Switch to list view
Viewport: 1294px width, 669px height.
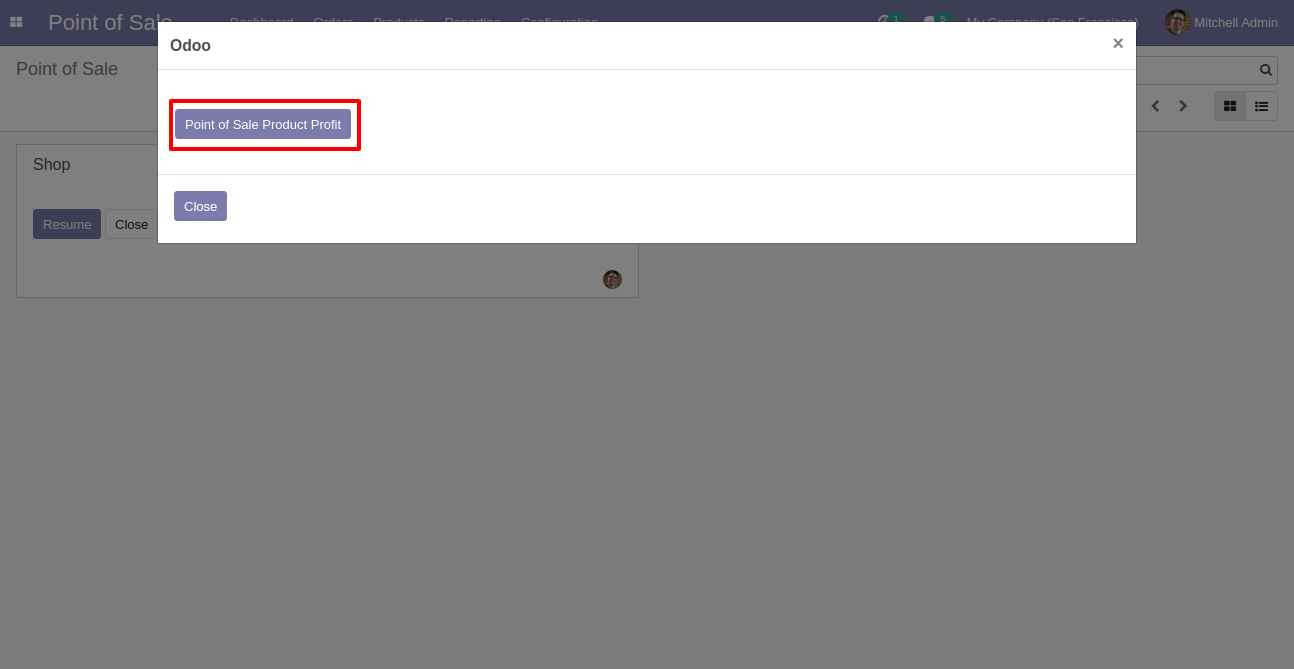point(1262,106)
